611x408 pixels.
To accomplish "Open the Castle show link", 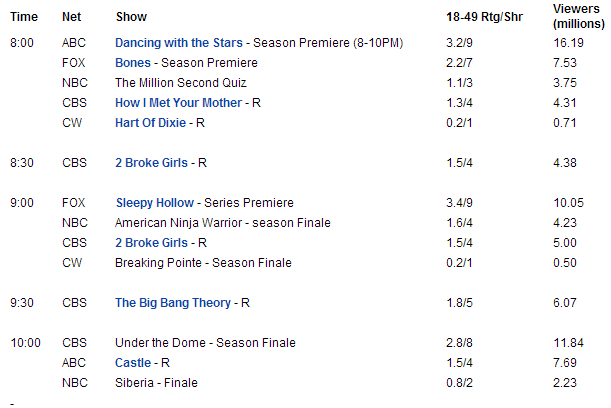I will [x=133, y=363].
